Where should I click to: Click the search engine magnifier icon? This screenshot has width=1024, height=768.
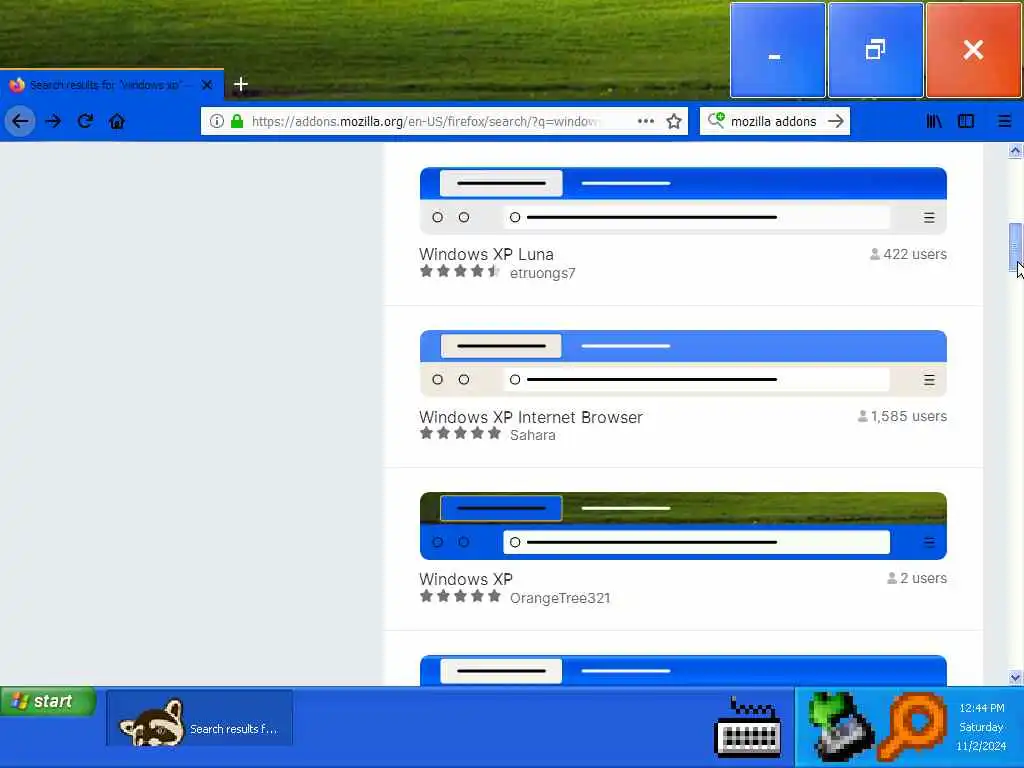click(716, 120)
